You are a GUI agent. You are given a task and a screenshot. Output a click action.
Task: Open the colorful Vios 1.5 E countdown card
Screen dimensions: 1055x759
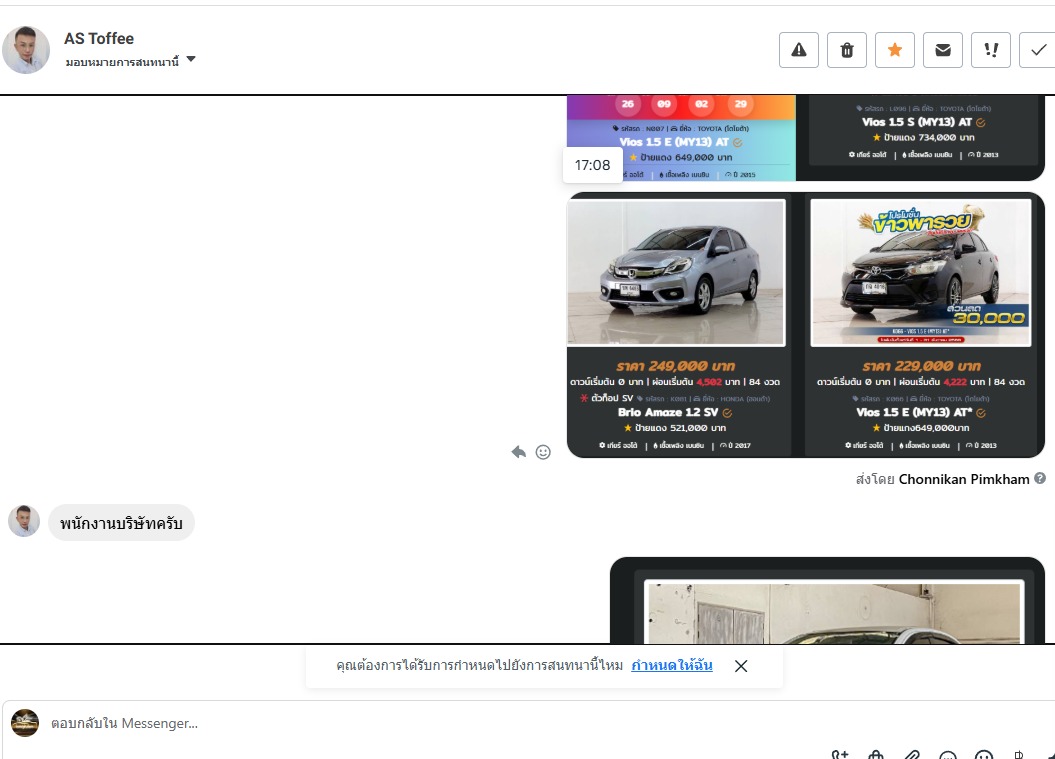point(681,138)
